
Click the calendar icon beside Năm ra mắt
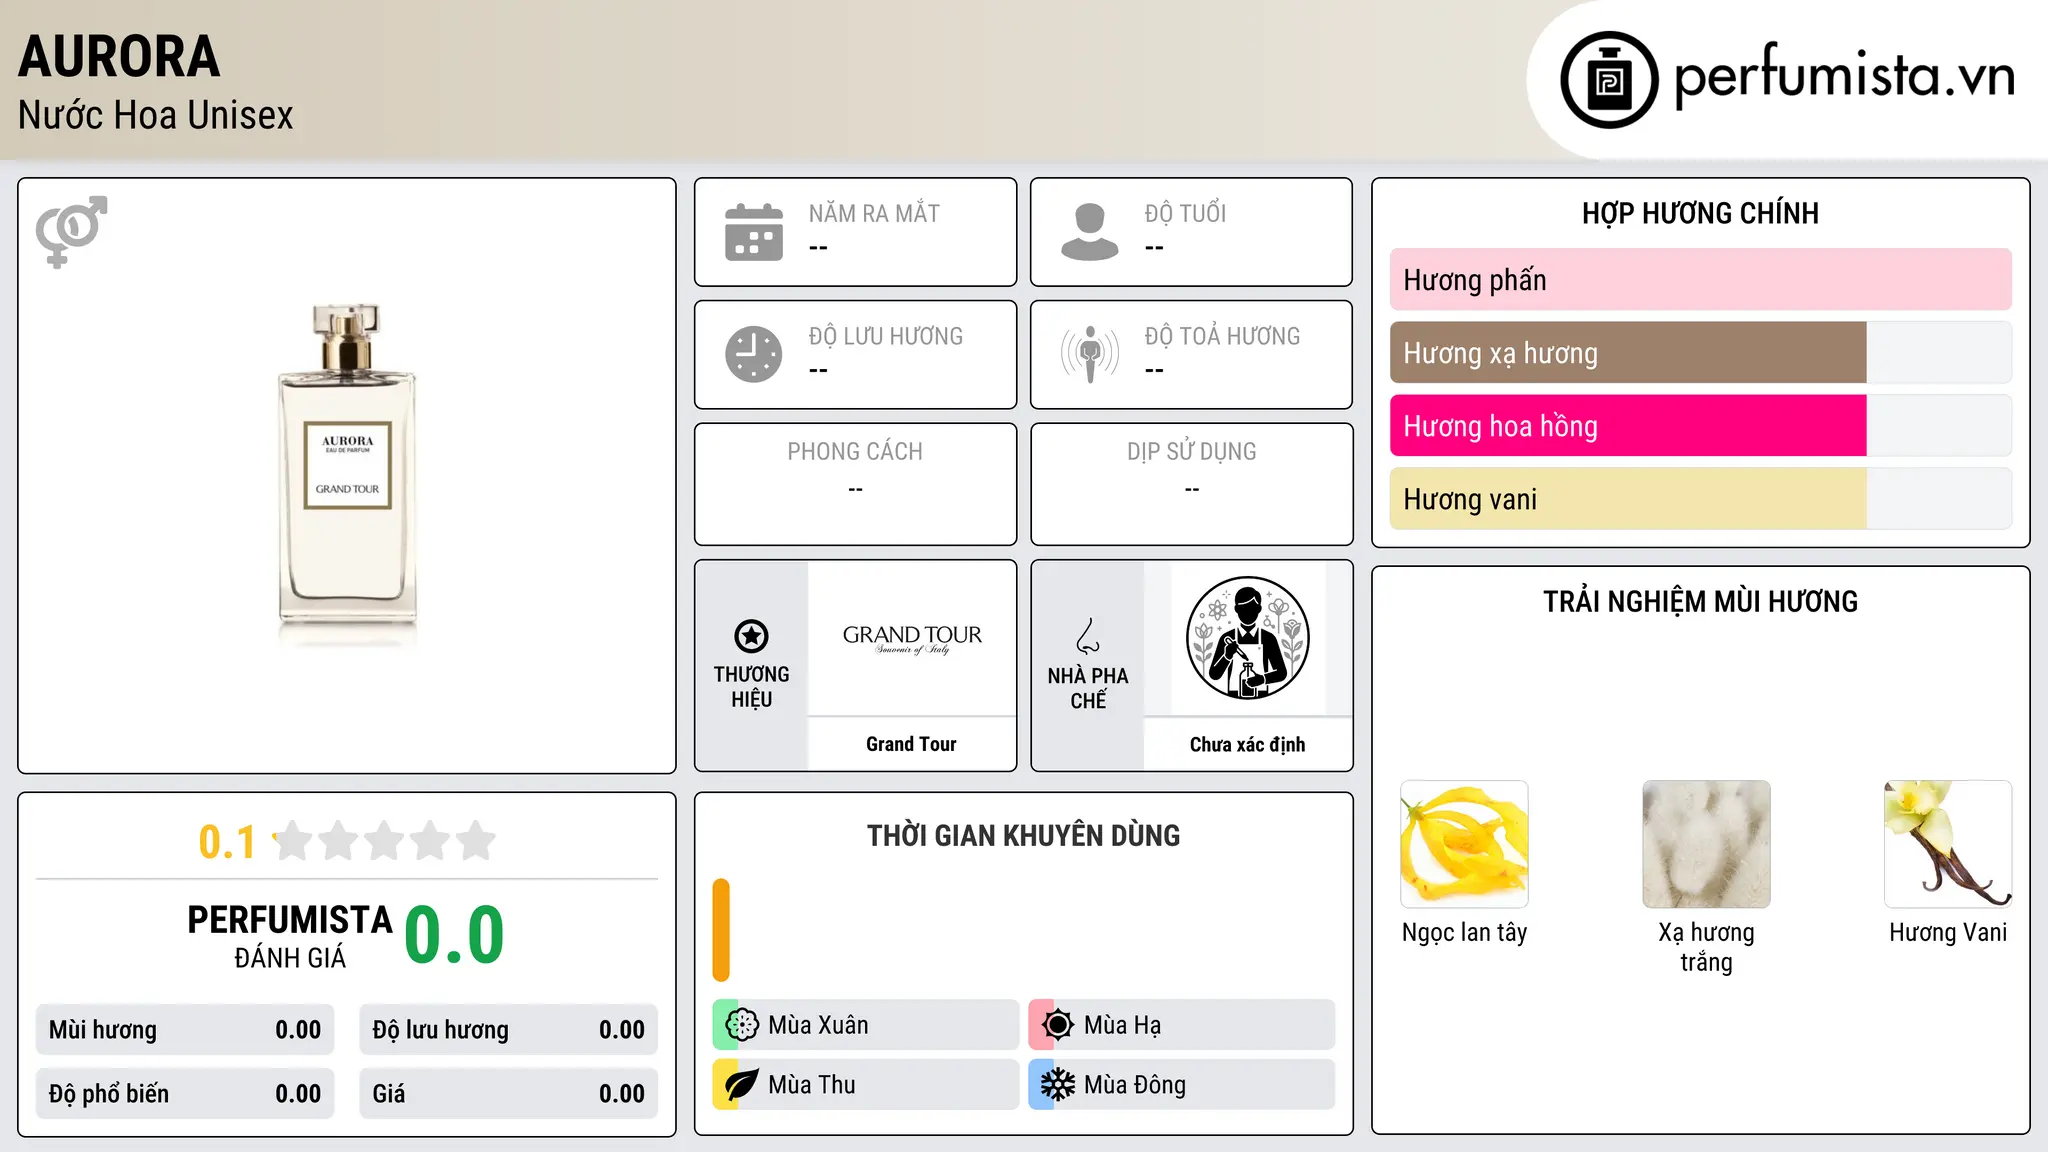(754, 232)
